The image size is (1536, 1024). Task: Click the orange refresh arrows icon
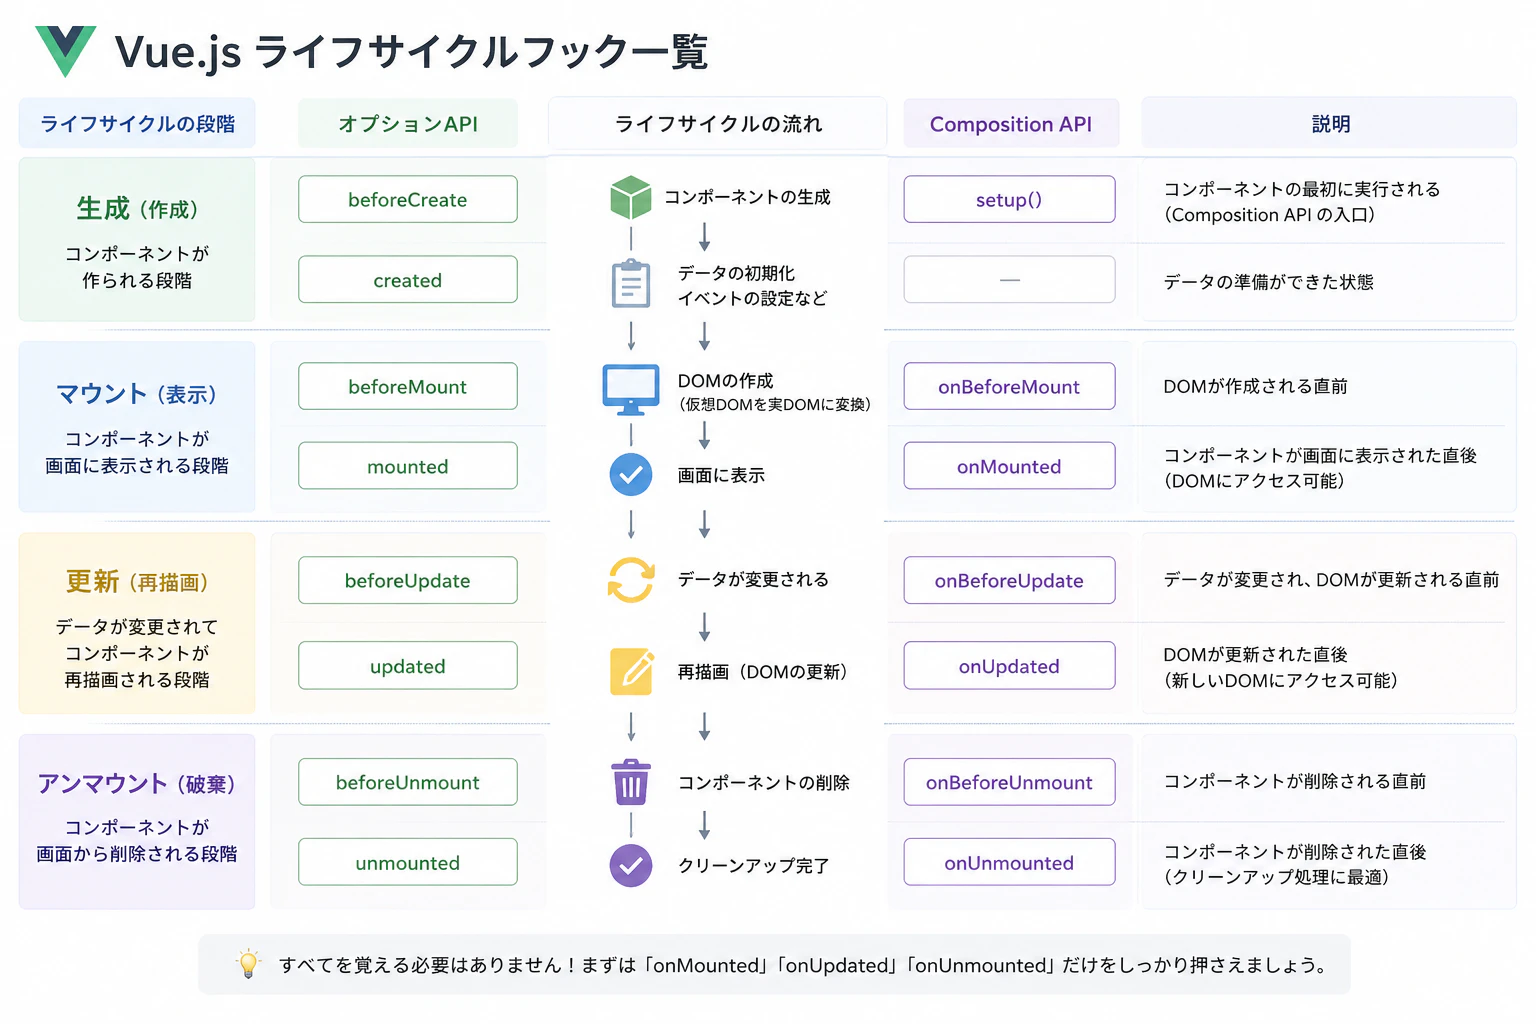[x=631, y=580]
